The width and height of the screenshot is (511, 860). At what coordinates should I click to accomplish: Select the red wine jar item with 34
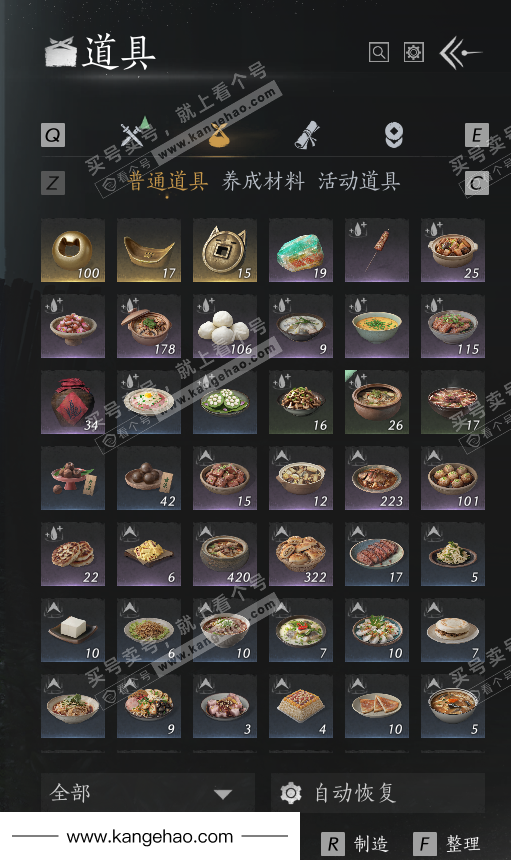tap(73, 402)
